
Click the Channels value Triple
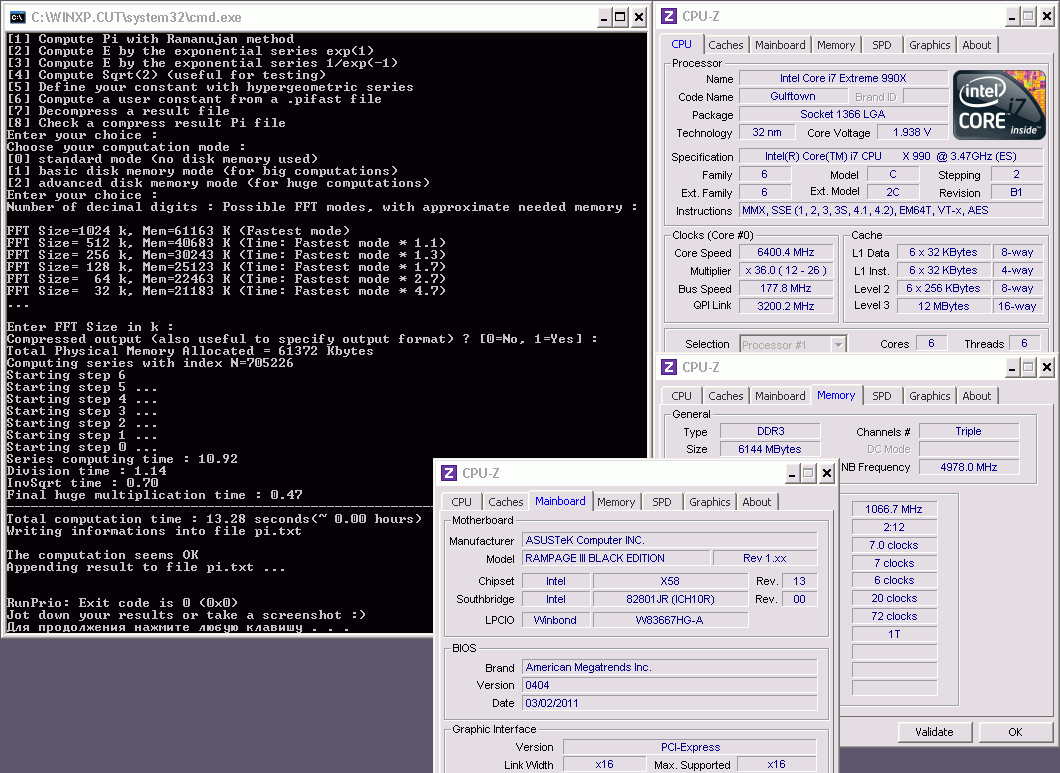[x=969, y=431]
